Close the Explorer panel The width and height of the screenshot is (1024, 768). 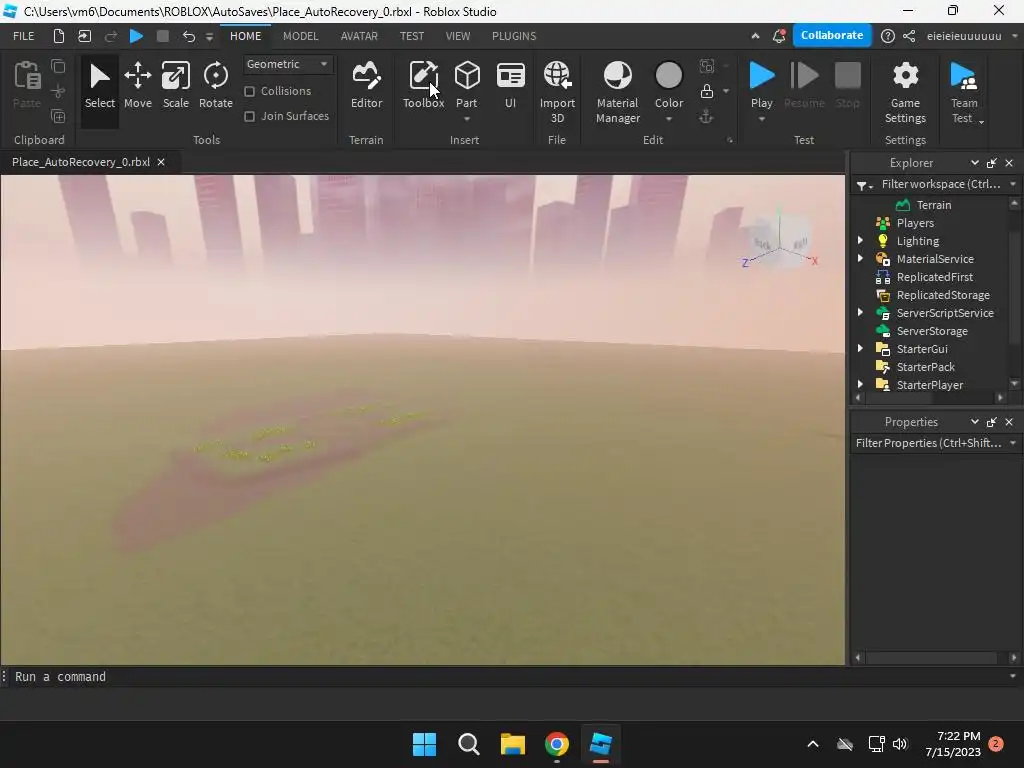[x=1009, y=163]
